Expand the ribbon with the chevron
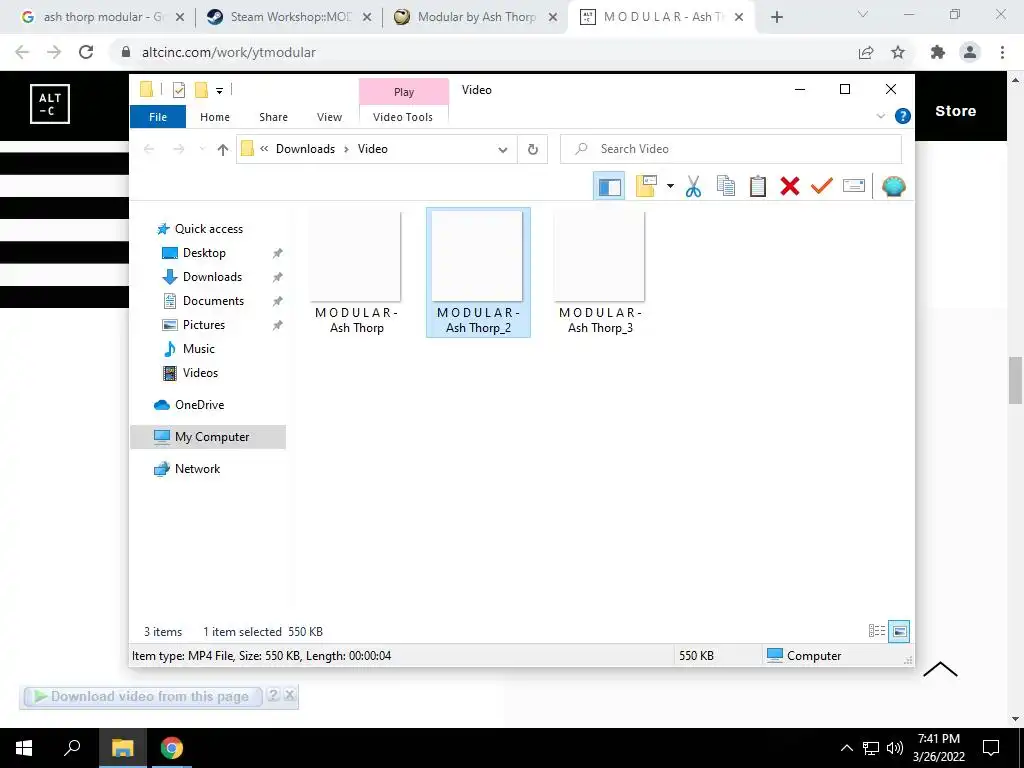The height and width of the screenshot is (768, 1024). pyautogui.click(x=880, y=116)
